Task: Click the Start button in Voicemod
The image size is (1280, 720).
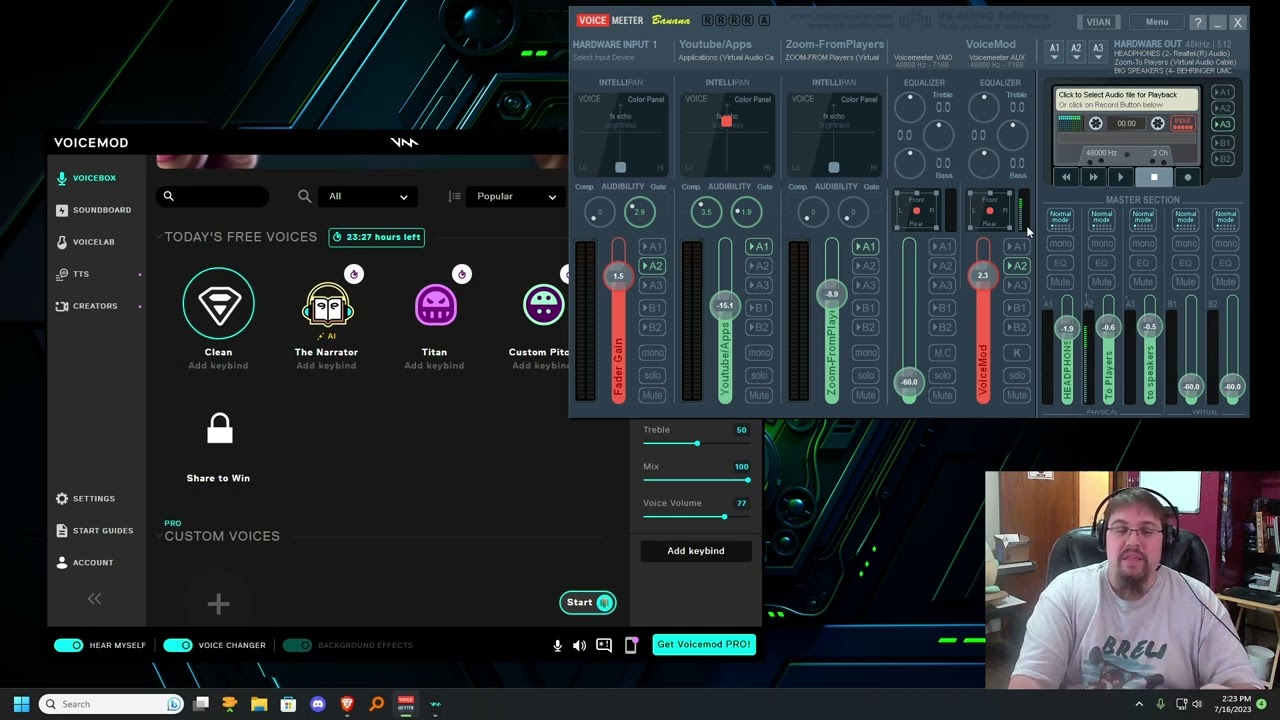Action: 587,602
